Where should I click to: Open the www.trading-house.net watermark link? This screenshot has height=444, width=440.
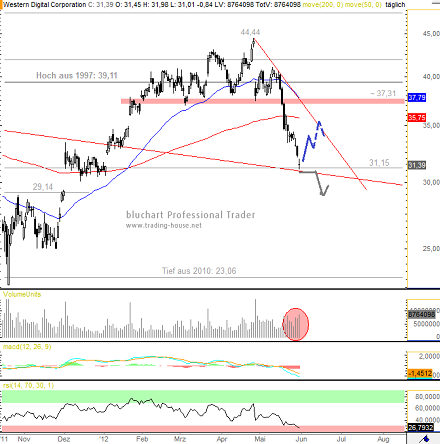(164, 226)
